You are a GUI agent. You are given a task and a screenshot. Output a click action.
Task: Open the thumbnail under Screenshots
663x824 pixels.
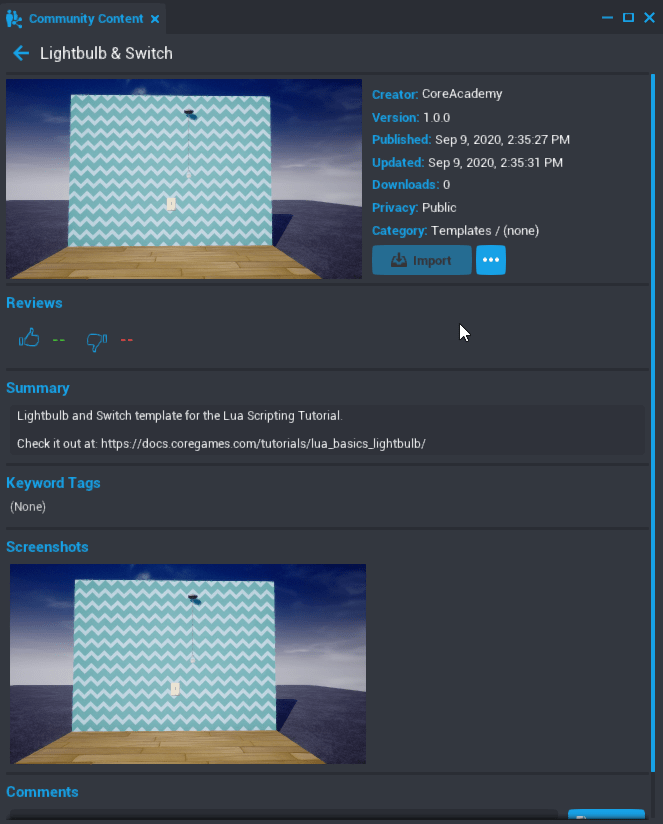pos(188,664)
